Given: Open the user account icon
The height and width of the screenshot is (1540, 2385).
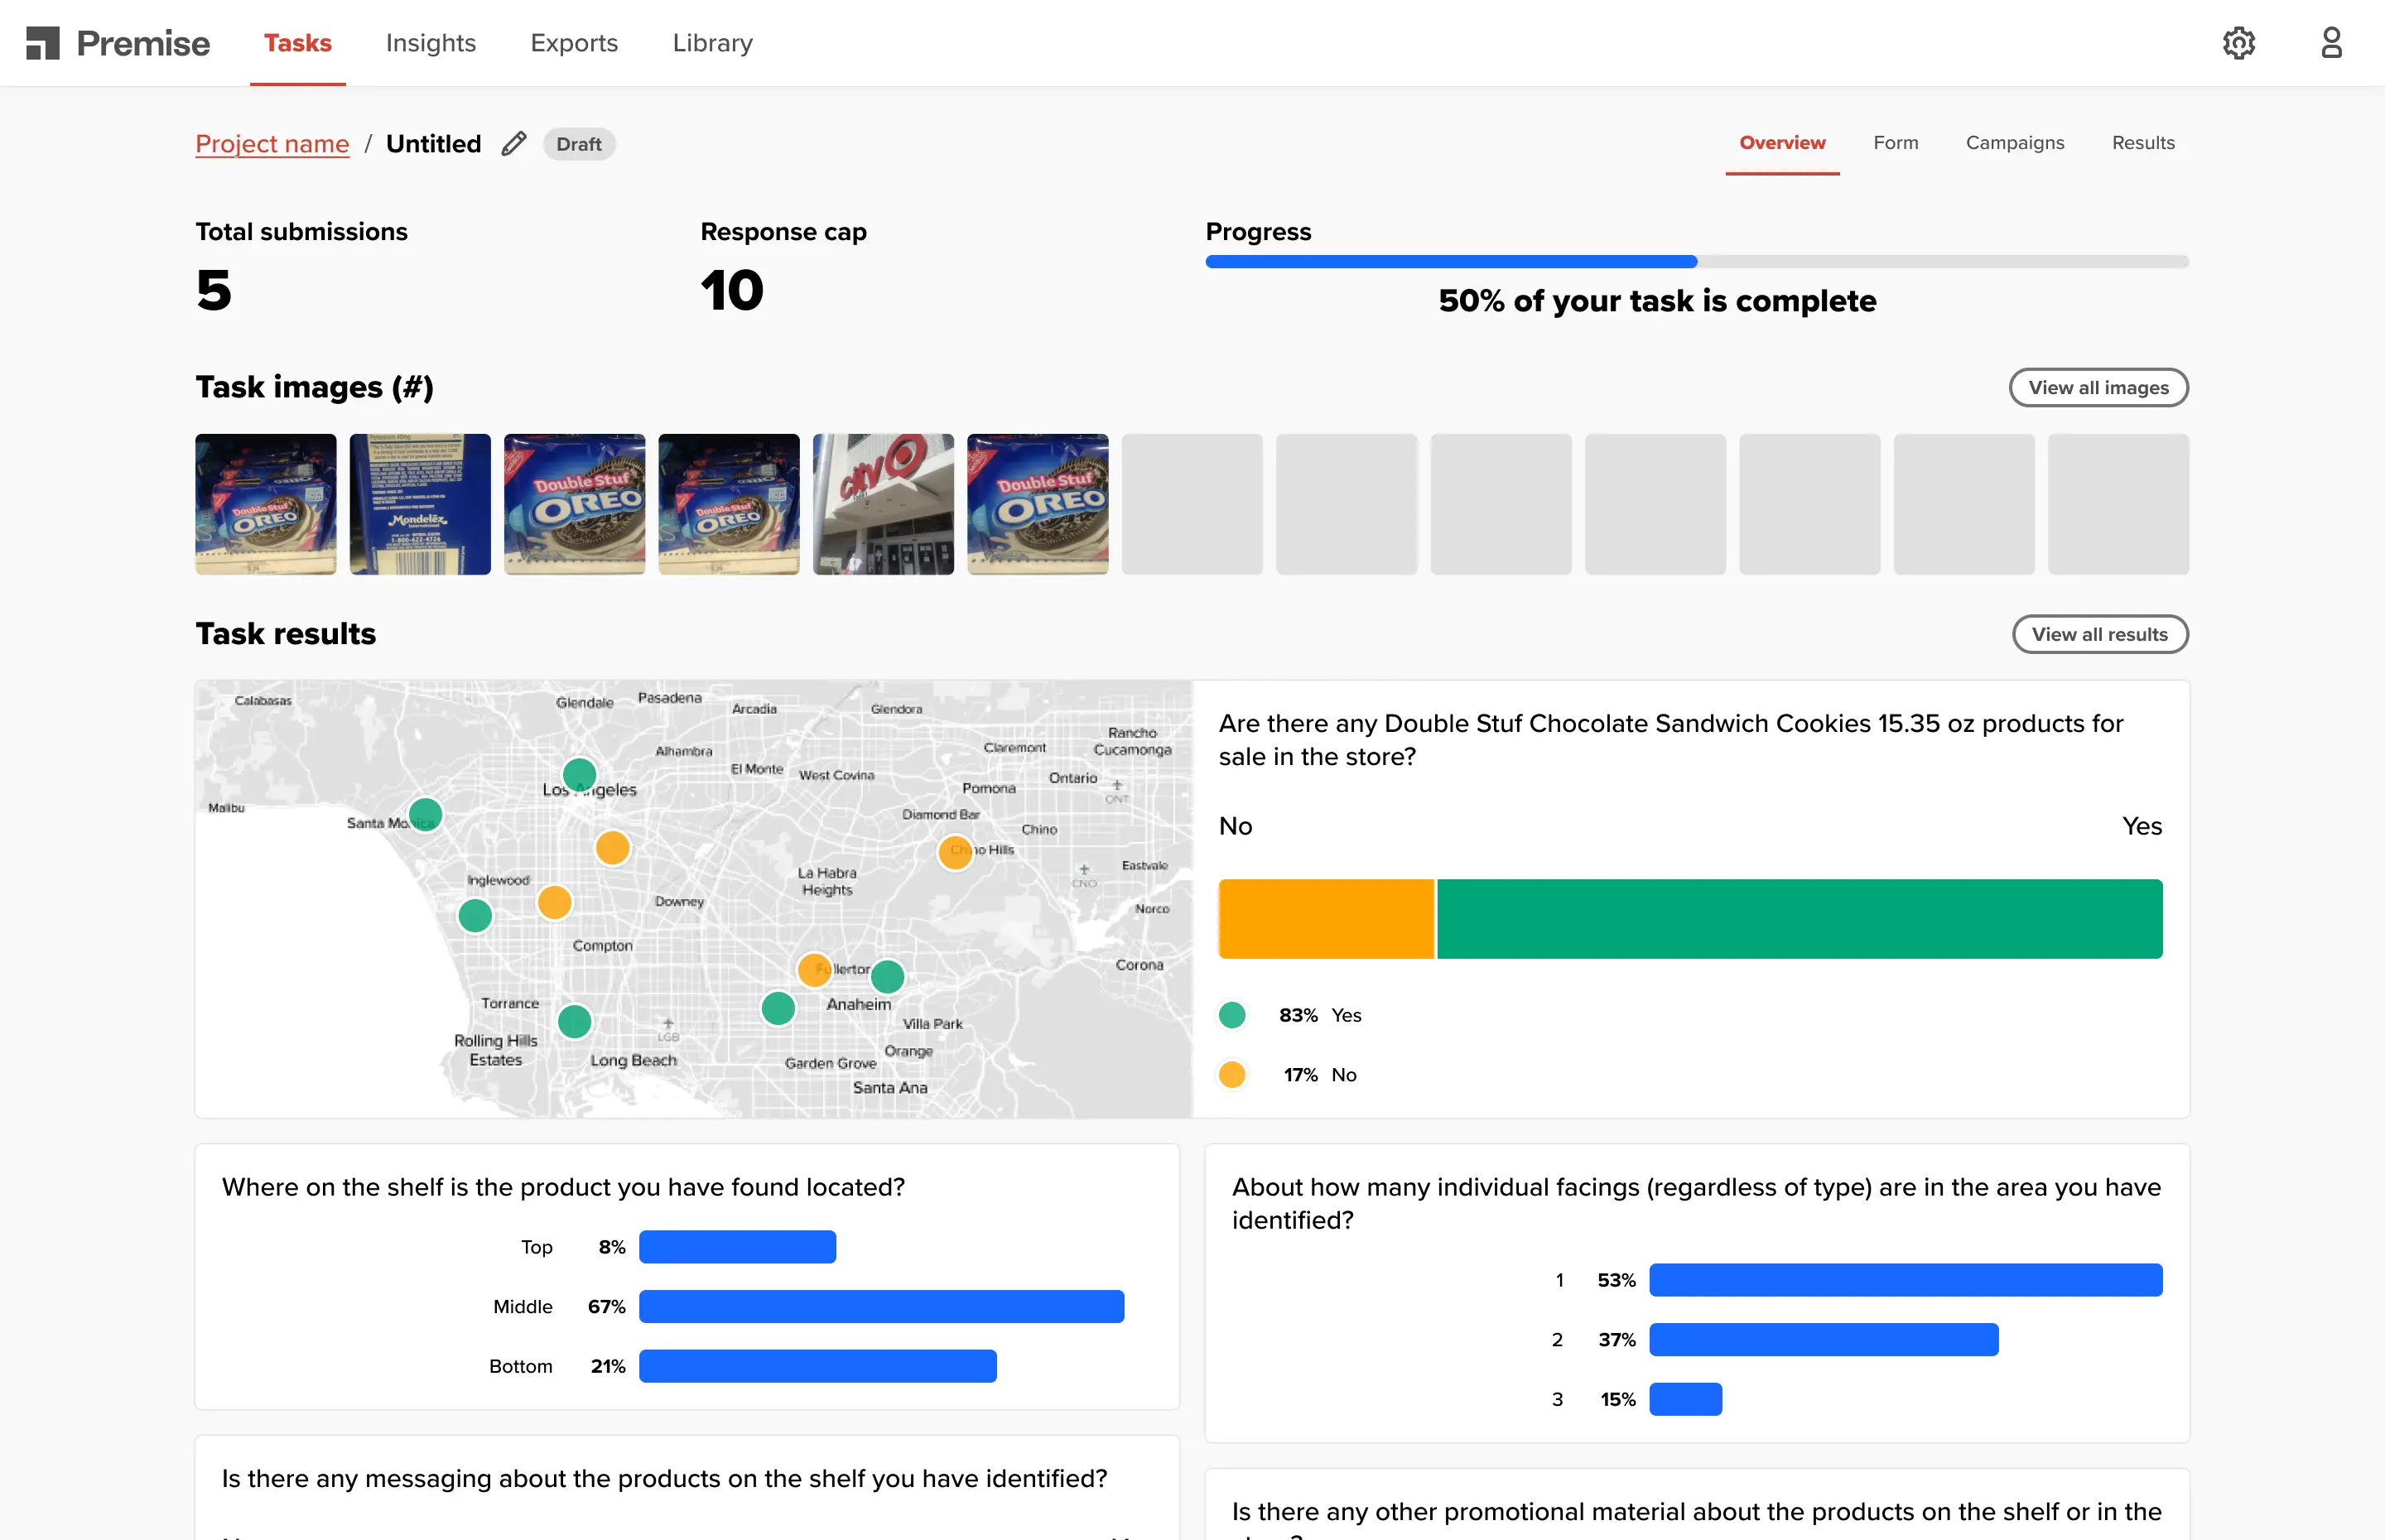Looking at the screenshot, I should click(2331, 42).
